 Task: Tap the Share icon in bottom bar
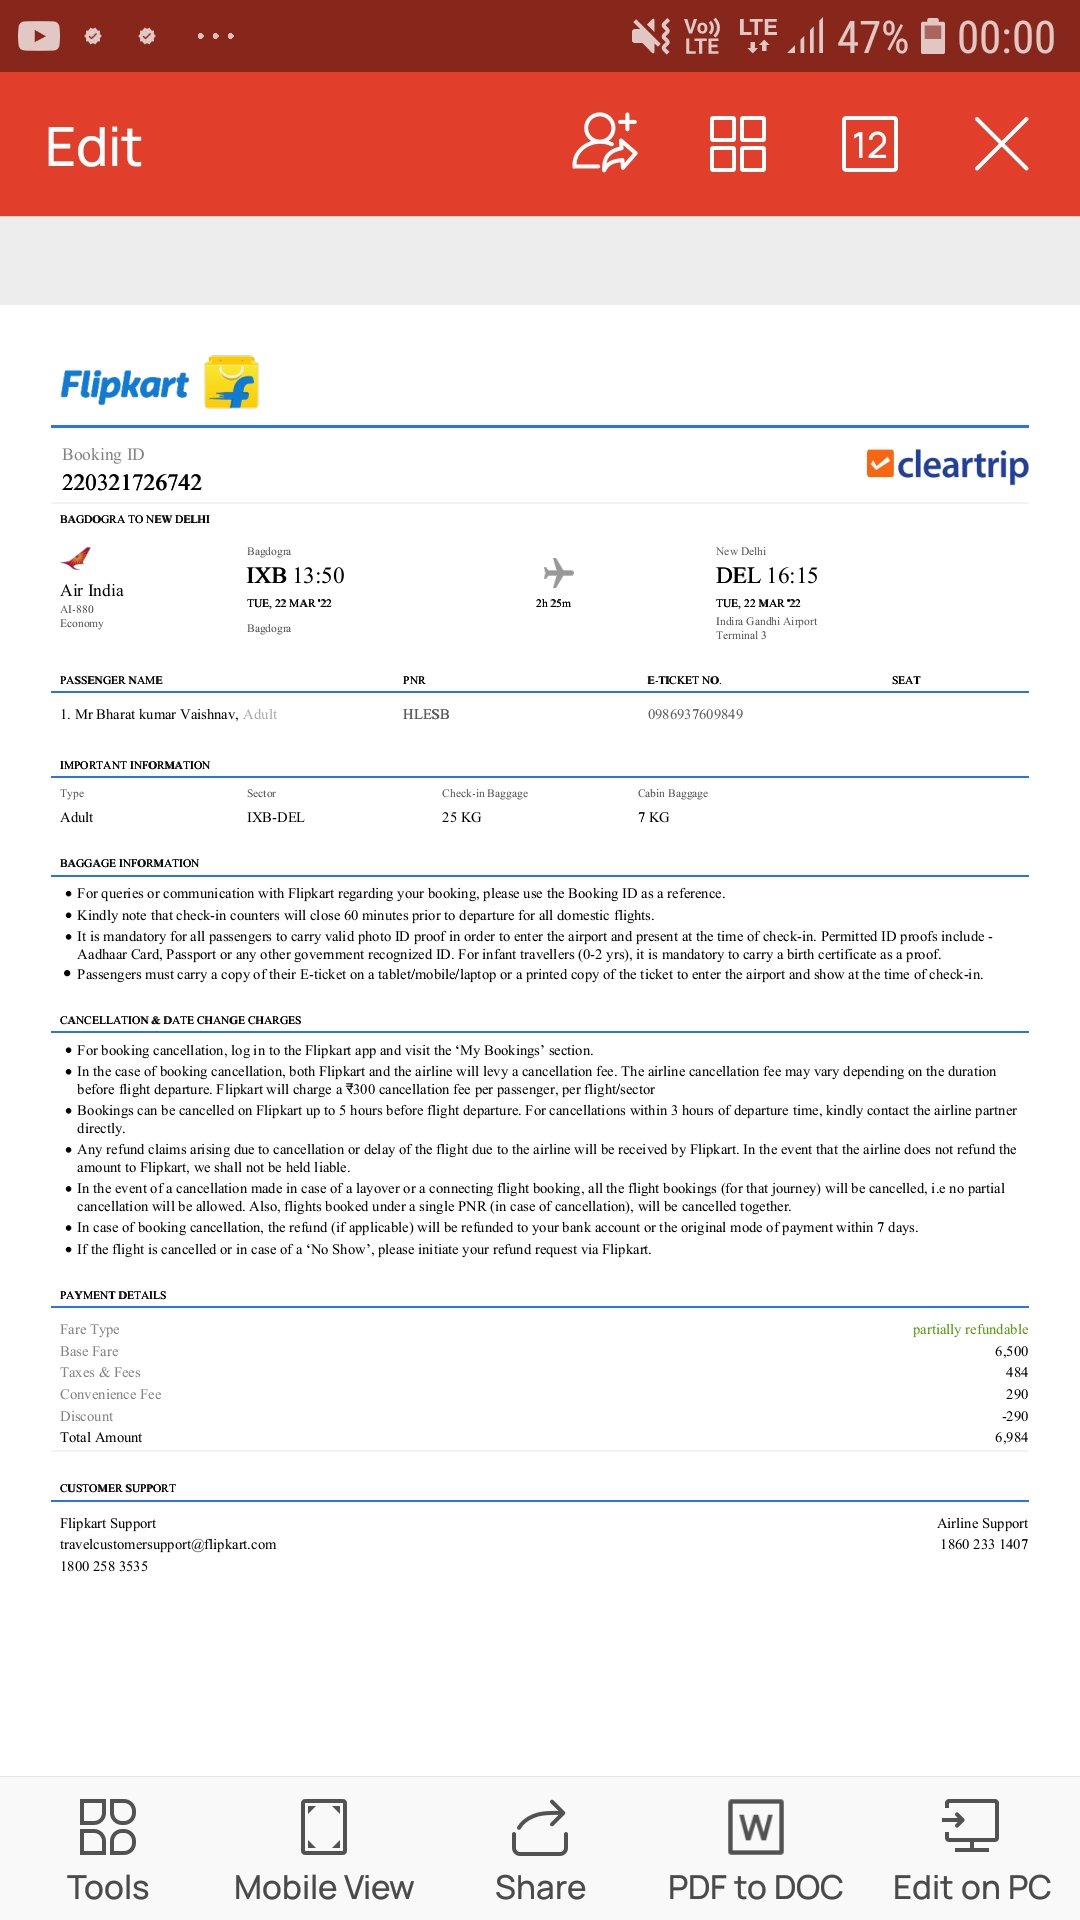click(540, 1850)
